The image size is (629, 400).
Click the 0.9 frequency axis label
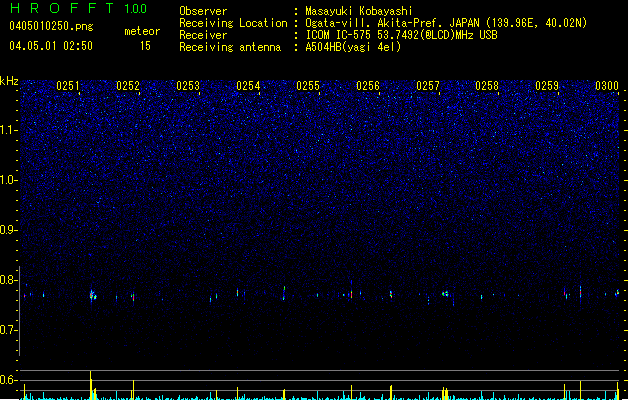point(8,230)
